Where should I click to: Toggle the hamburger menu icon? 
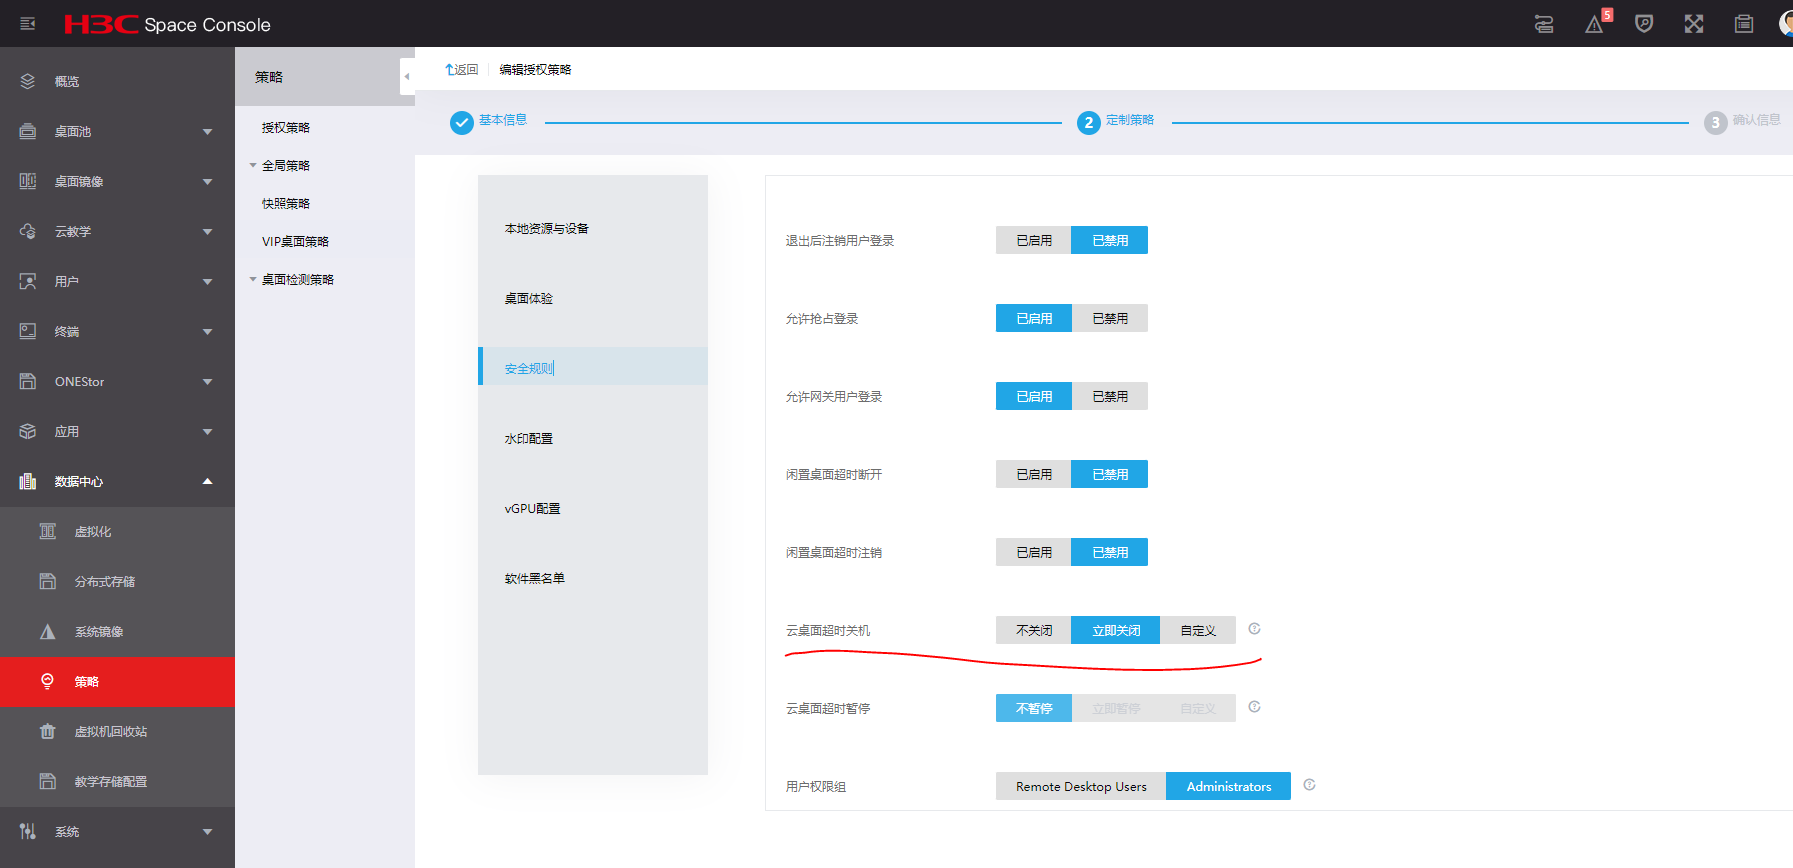[28, 23]
